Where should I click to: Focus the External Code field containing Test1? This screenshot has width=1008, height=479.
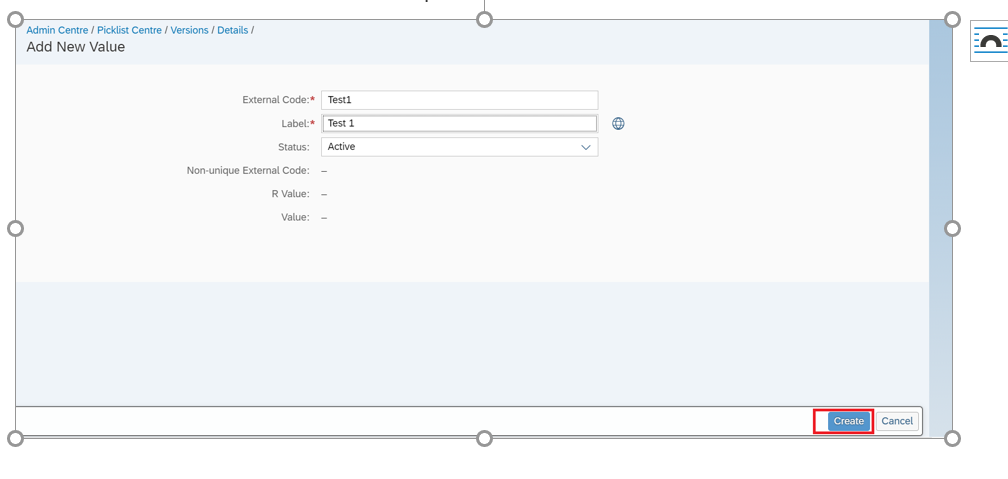pos(460,100)
